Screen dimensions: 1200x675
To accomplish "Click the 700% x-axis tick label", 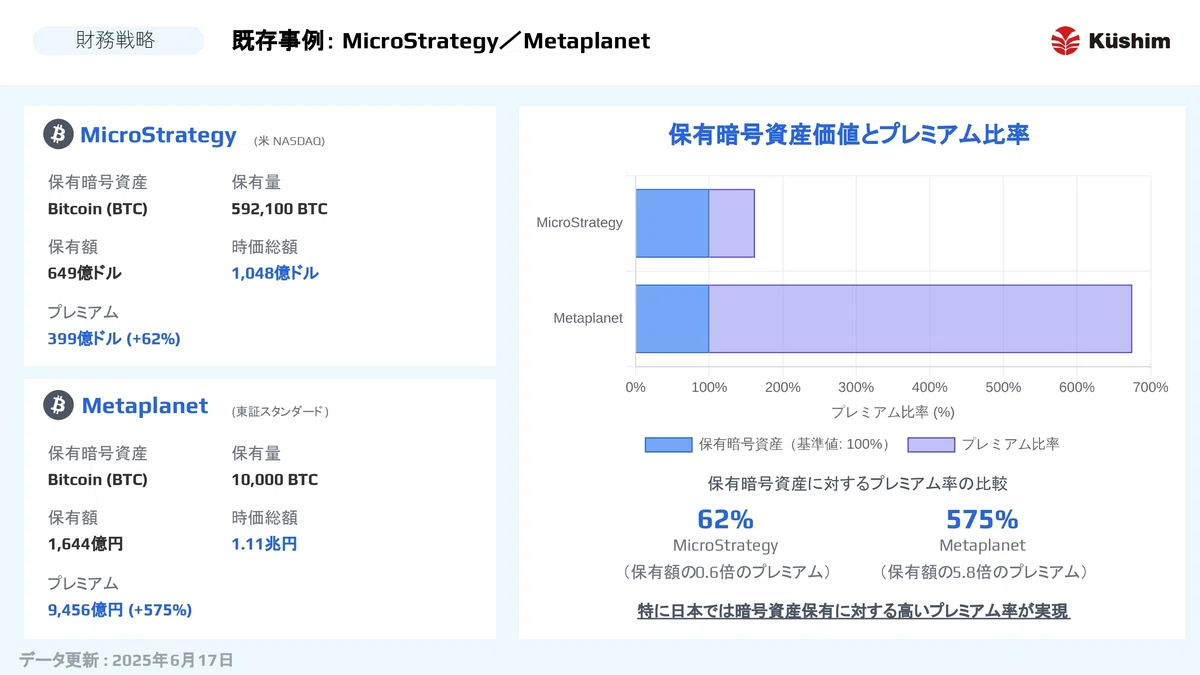I will [x=1151, y=387].
